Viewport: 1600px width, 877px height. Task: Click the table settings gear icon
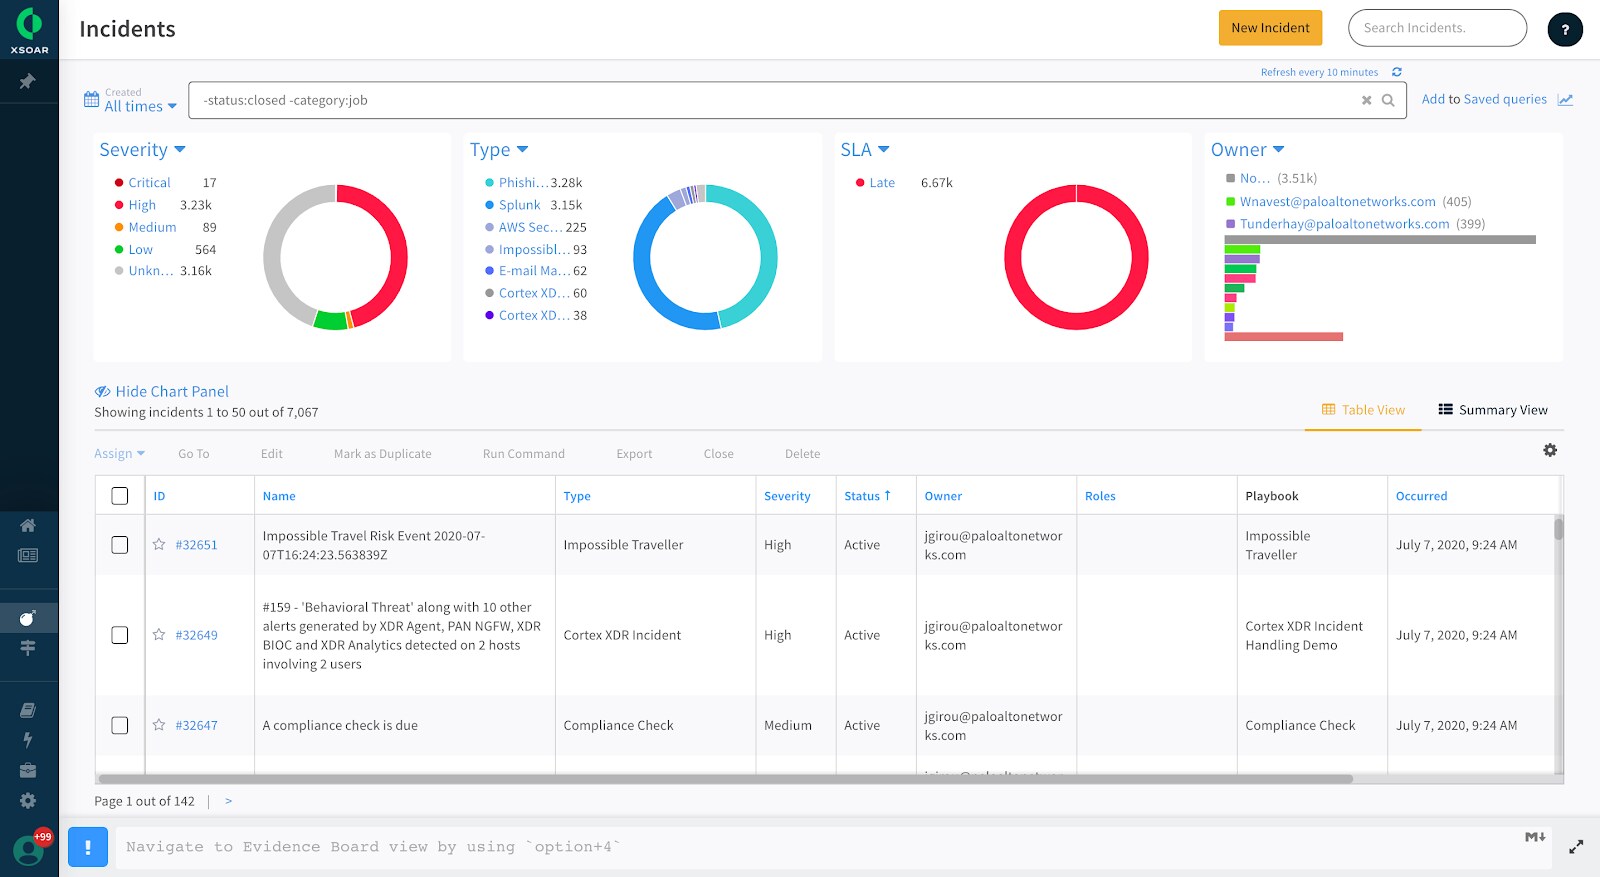click(1550, 451)
